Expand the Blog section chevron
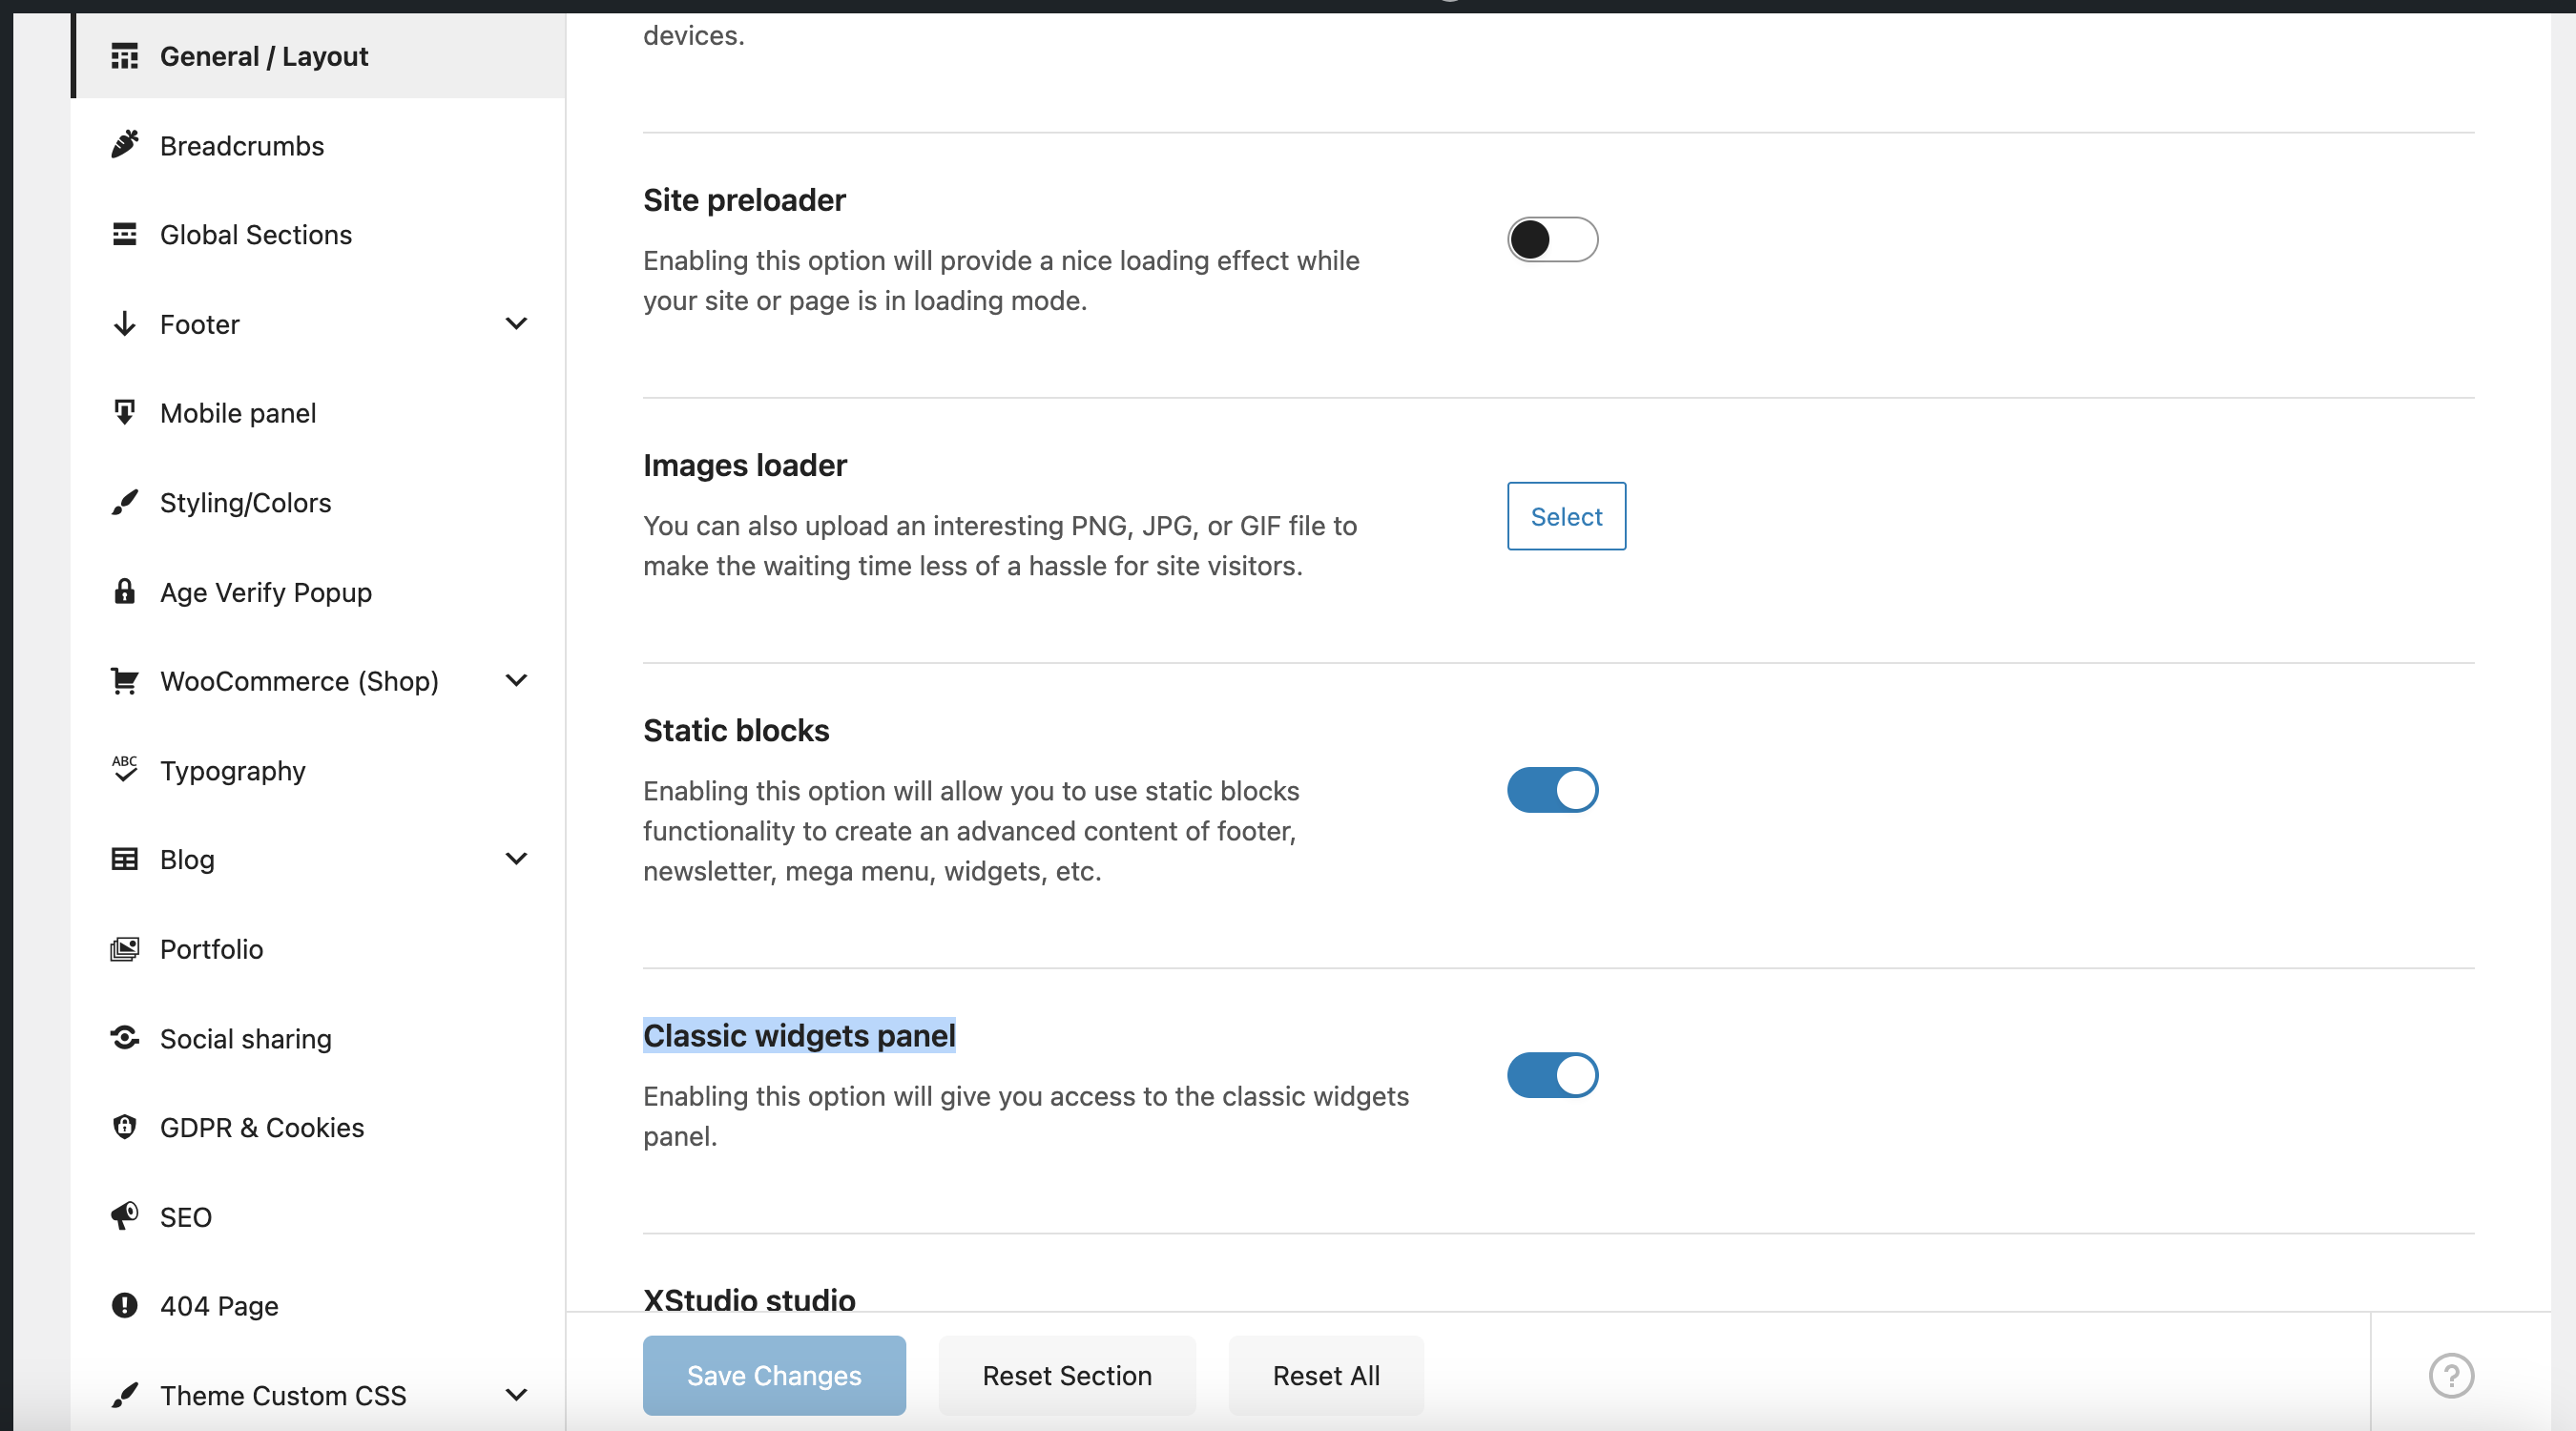2576x1431 pixels. (x=516, y=858)
